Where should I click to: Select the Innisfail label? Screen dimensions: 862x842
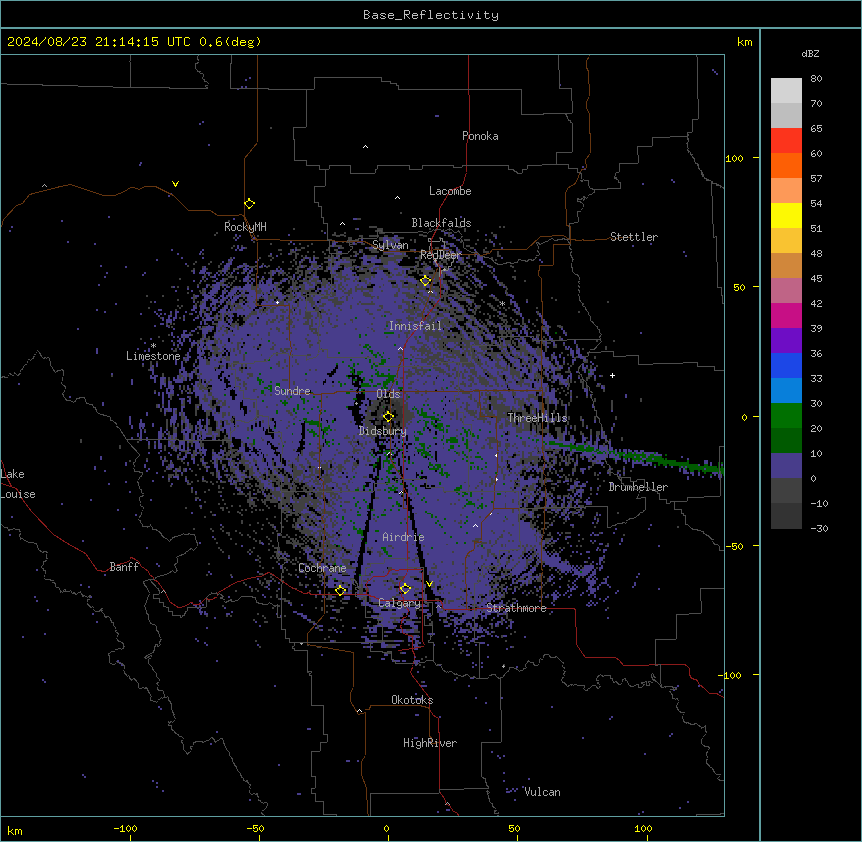[x=415, y=326]
